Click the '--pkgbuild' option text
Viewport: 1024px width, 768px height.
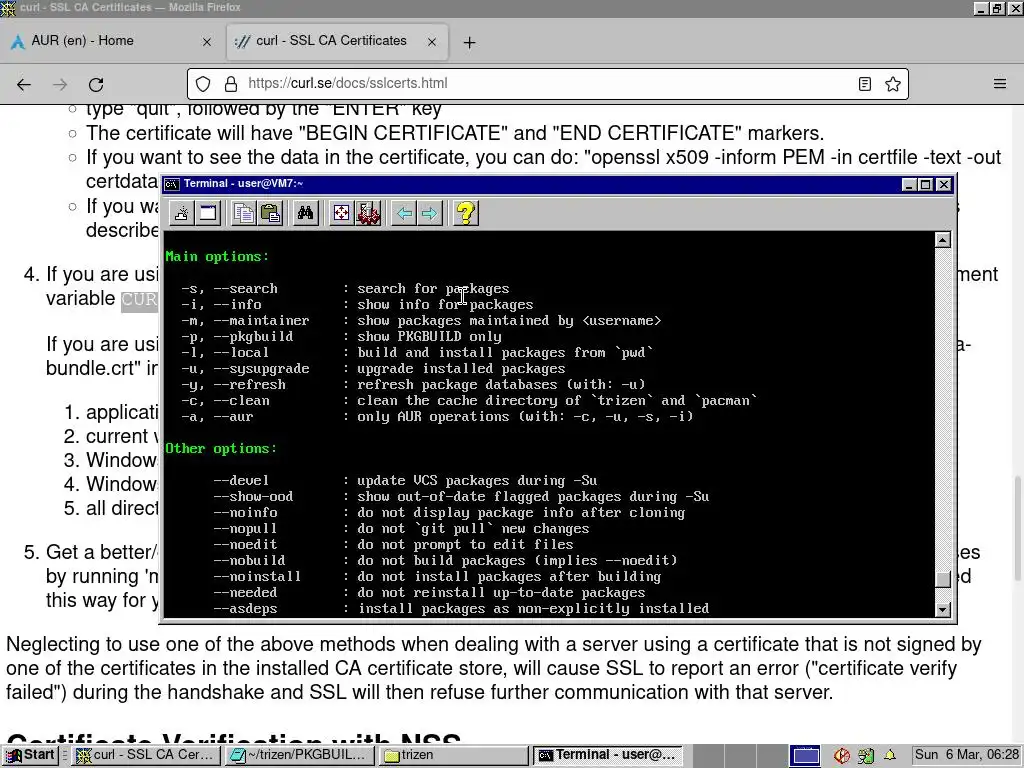click(253, 336)
